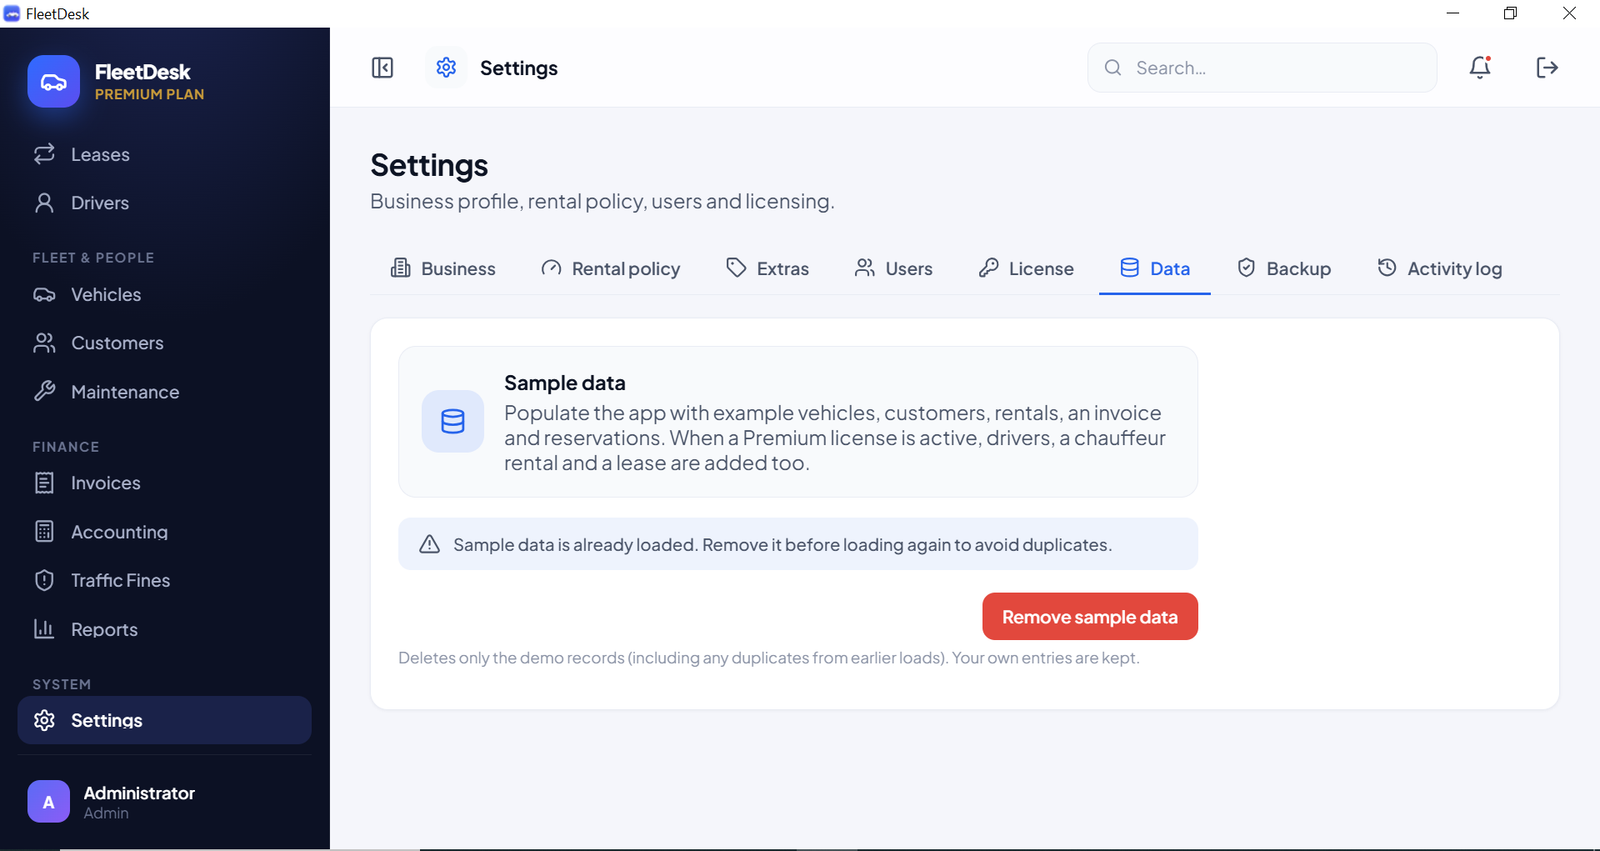Viewport: 1600px width, 851px height.
Task: Click the Admin role label under Administrator
Action: coord(106,813)
